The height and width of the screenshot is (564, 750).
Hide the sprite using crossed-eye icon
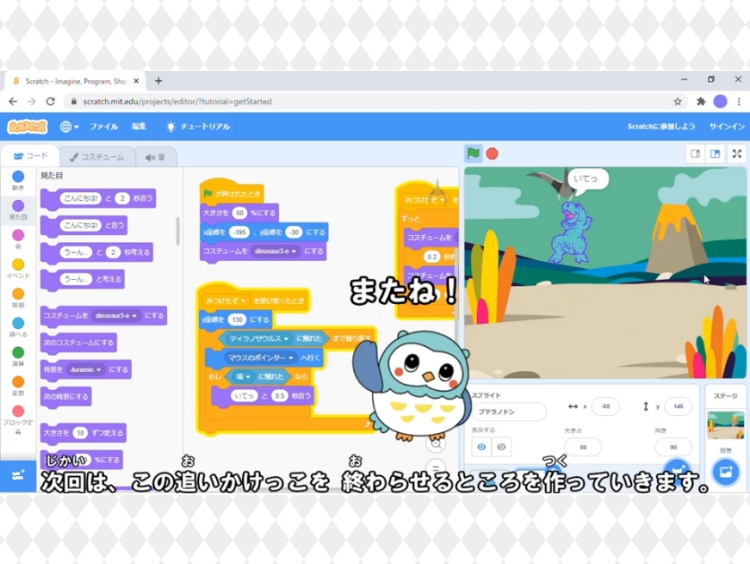501,447
